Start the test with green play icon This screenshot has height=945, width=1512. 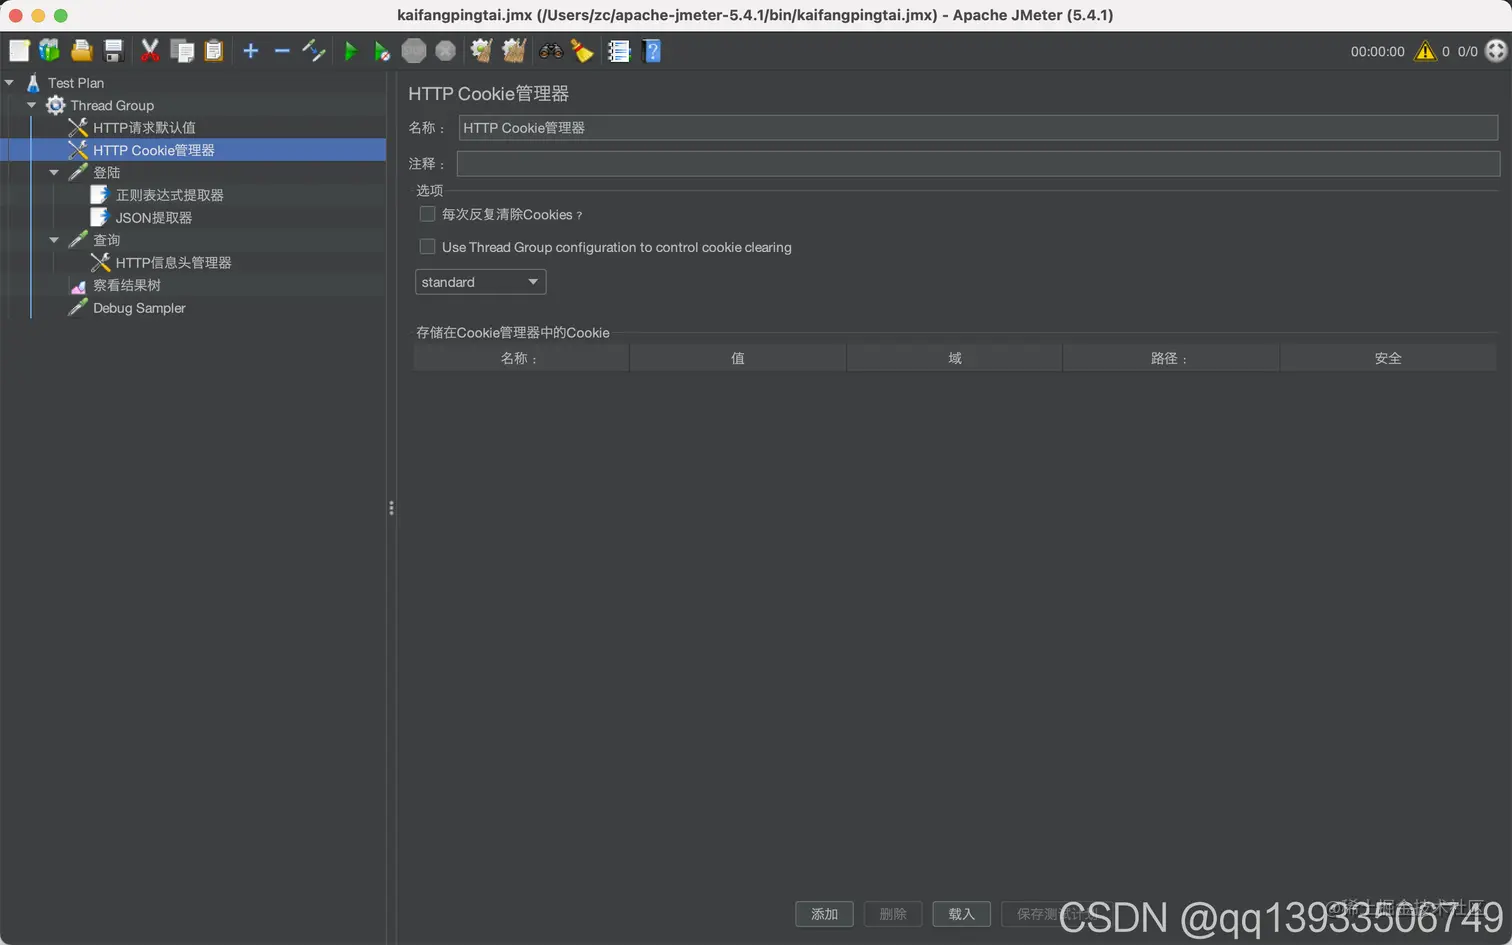tap(351, 51)
